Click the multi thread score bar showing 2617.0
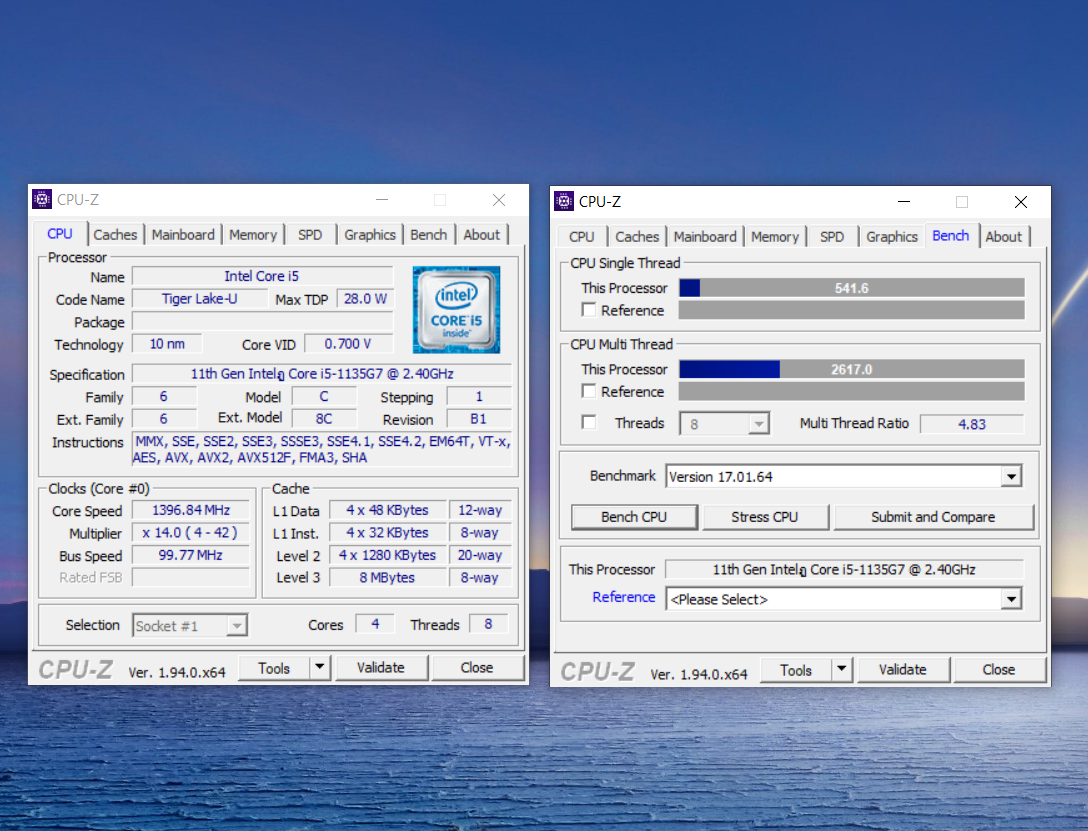 [851, 369]
